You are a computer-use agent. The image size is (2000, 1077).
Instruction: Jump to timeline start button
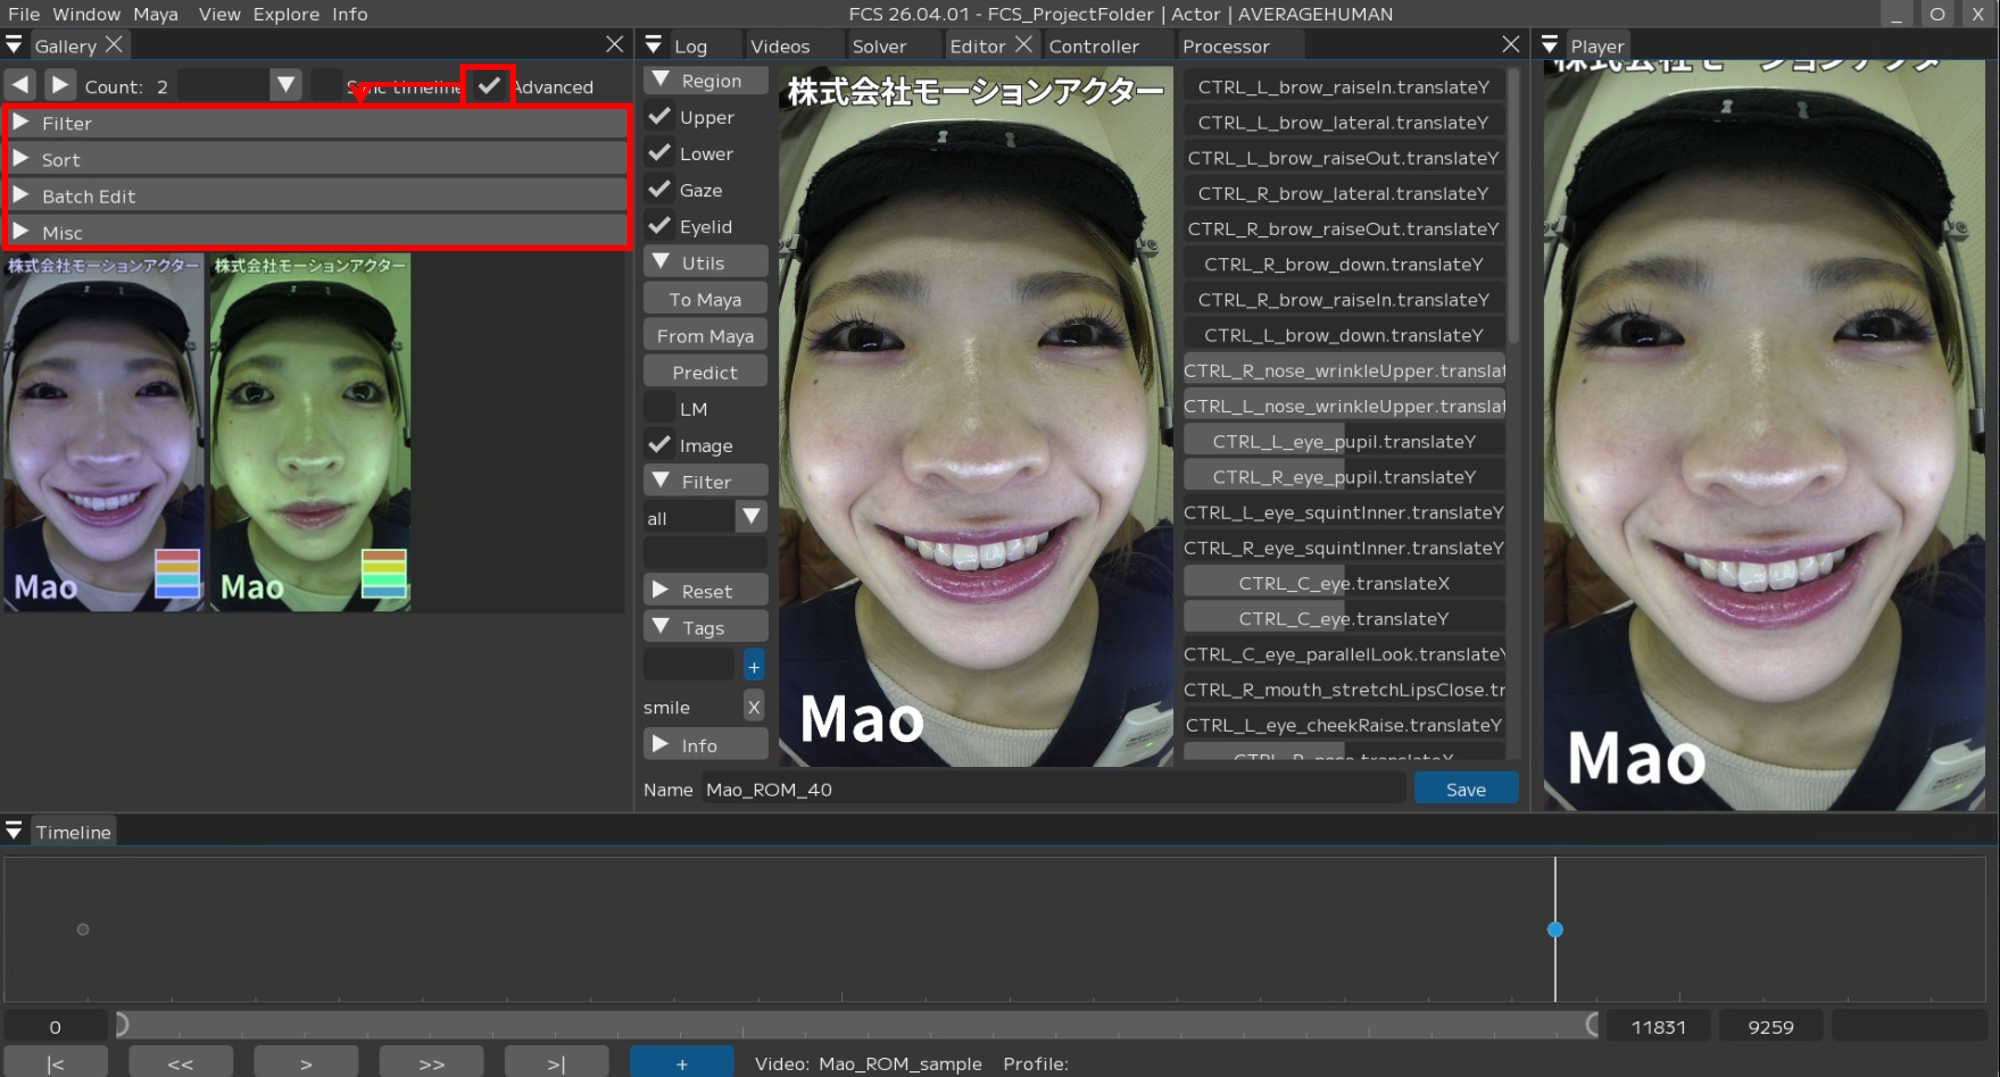pos(56,1063)
